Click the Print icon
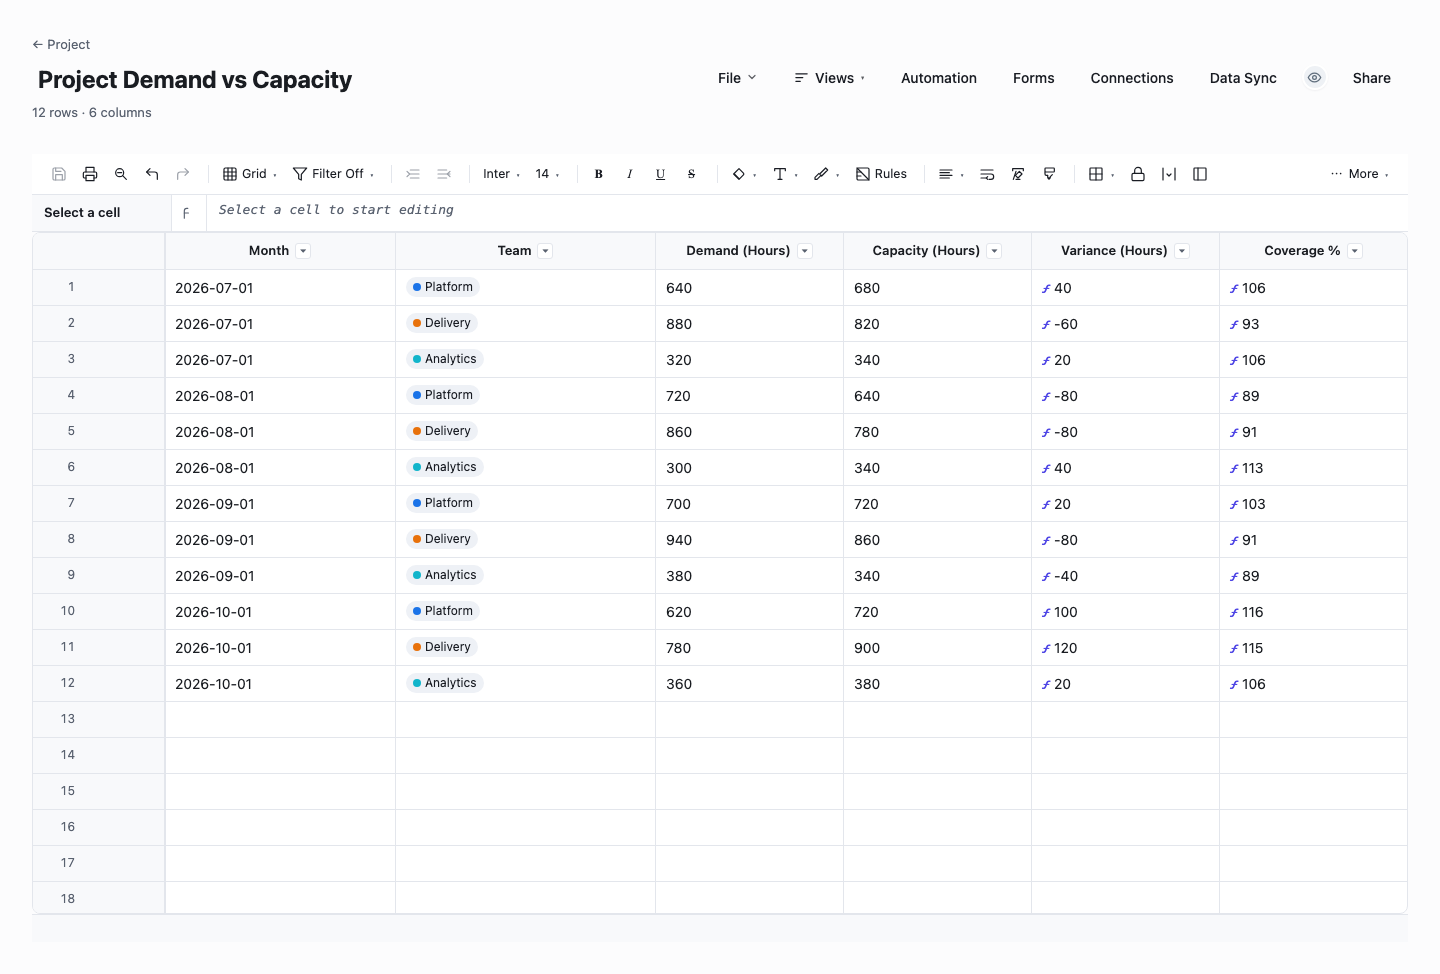The width and height of the screenshot is (1440, 974). tap(90, 174)
